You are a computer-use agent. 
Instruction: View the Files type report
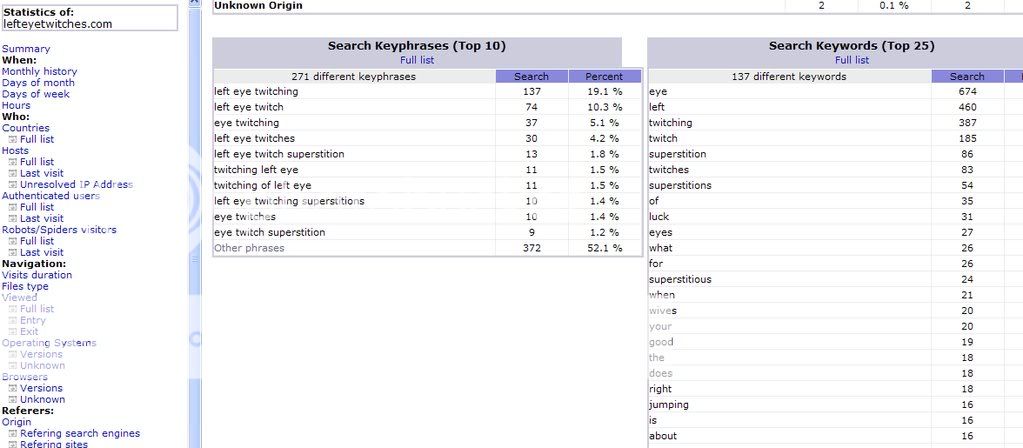coord(25,287)
